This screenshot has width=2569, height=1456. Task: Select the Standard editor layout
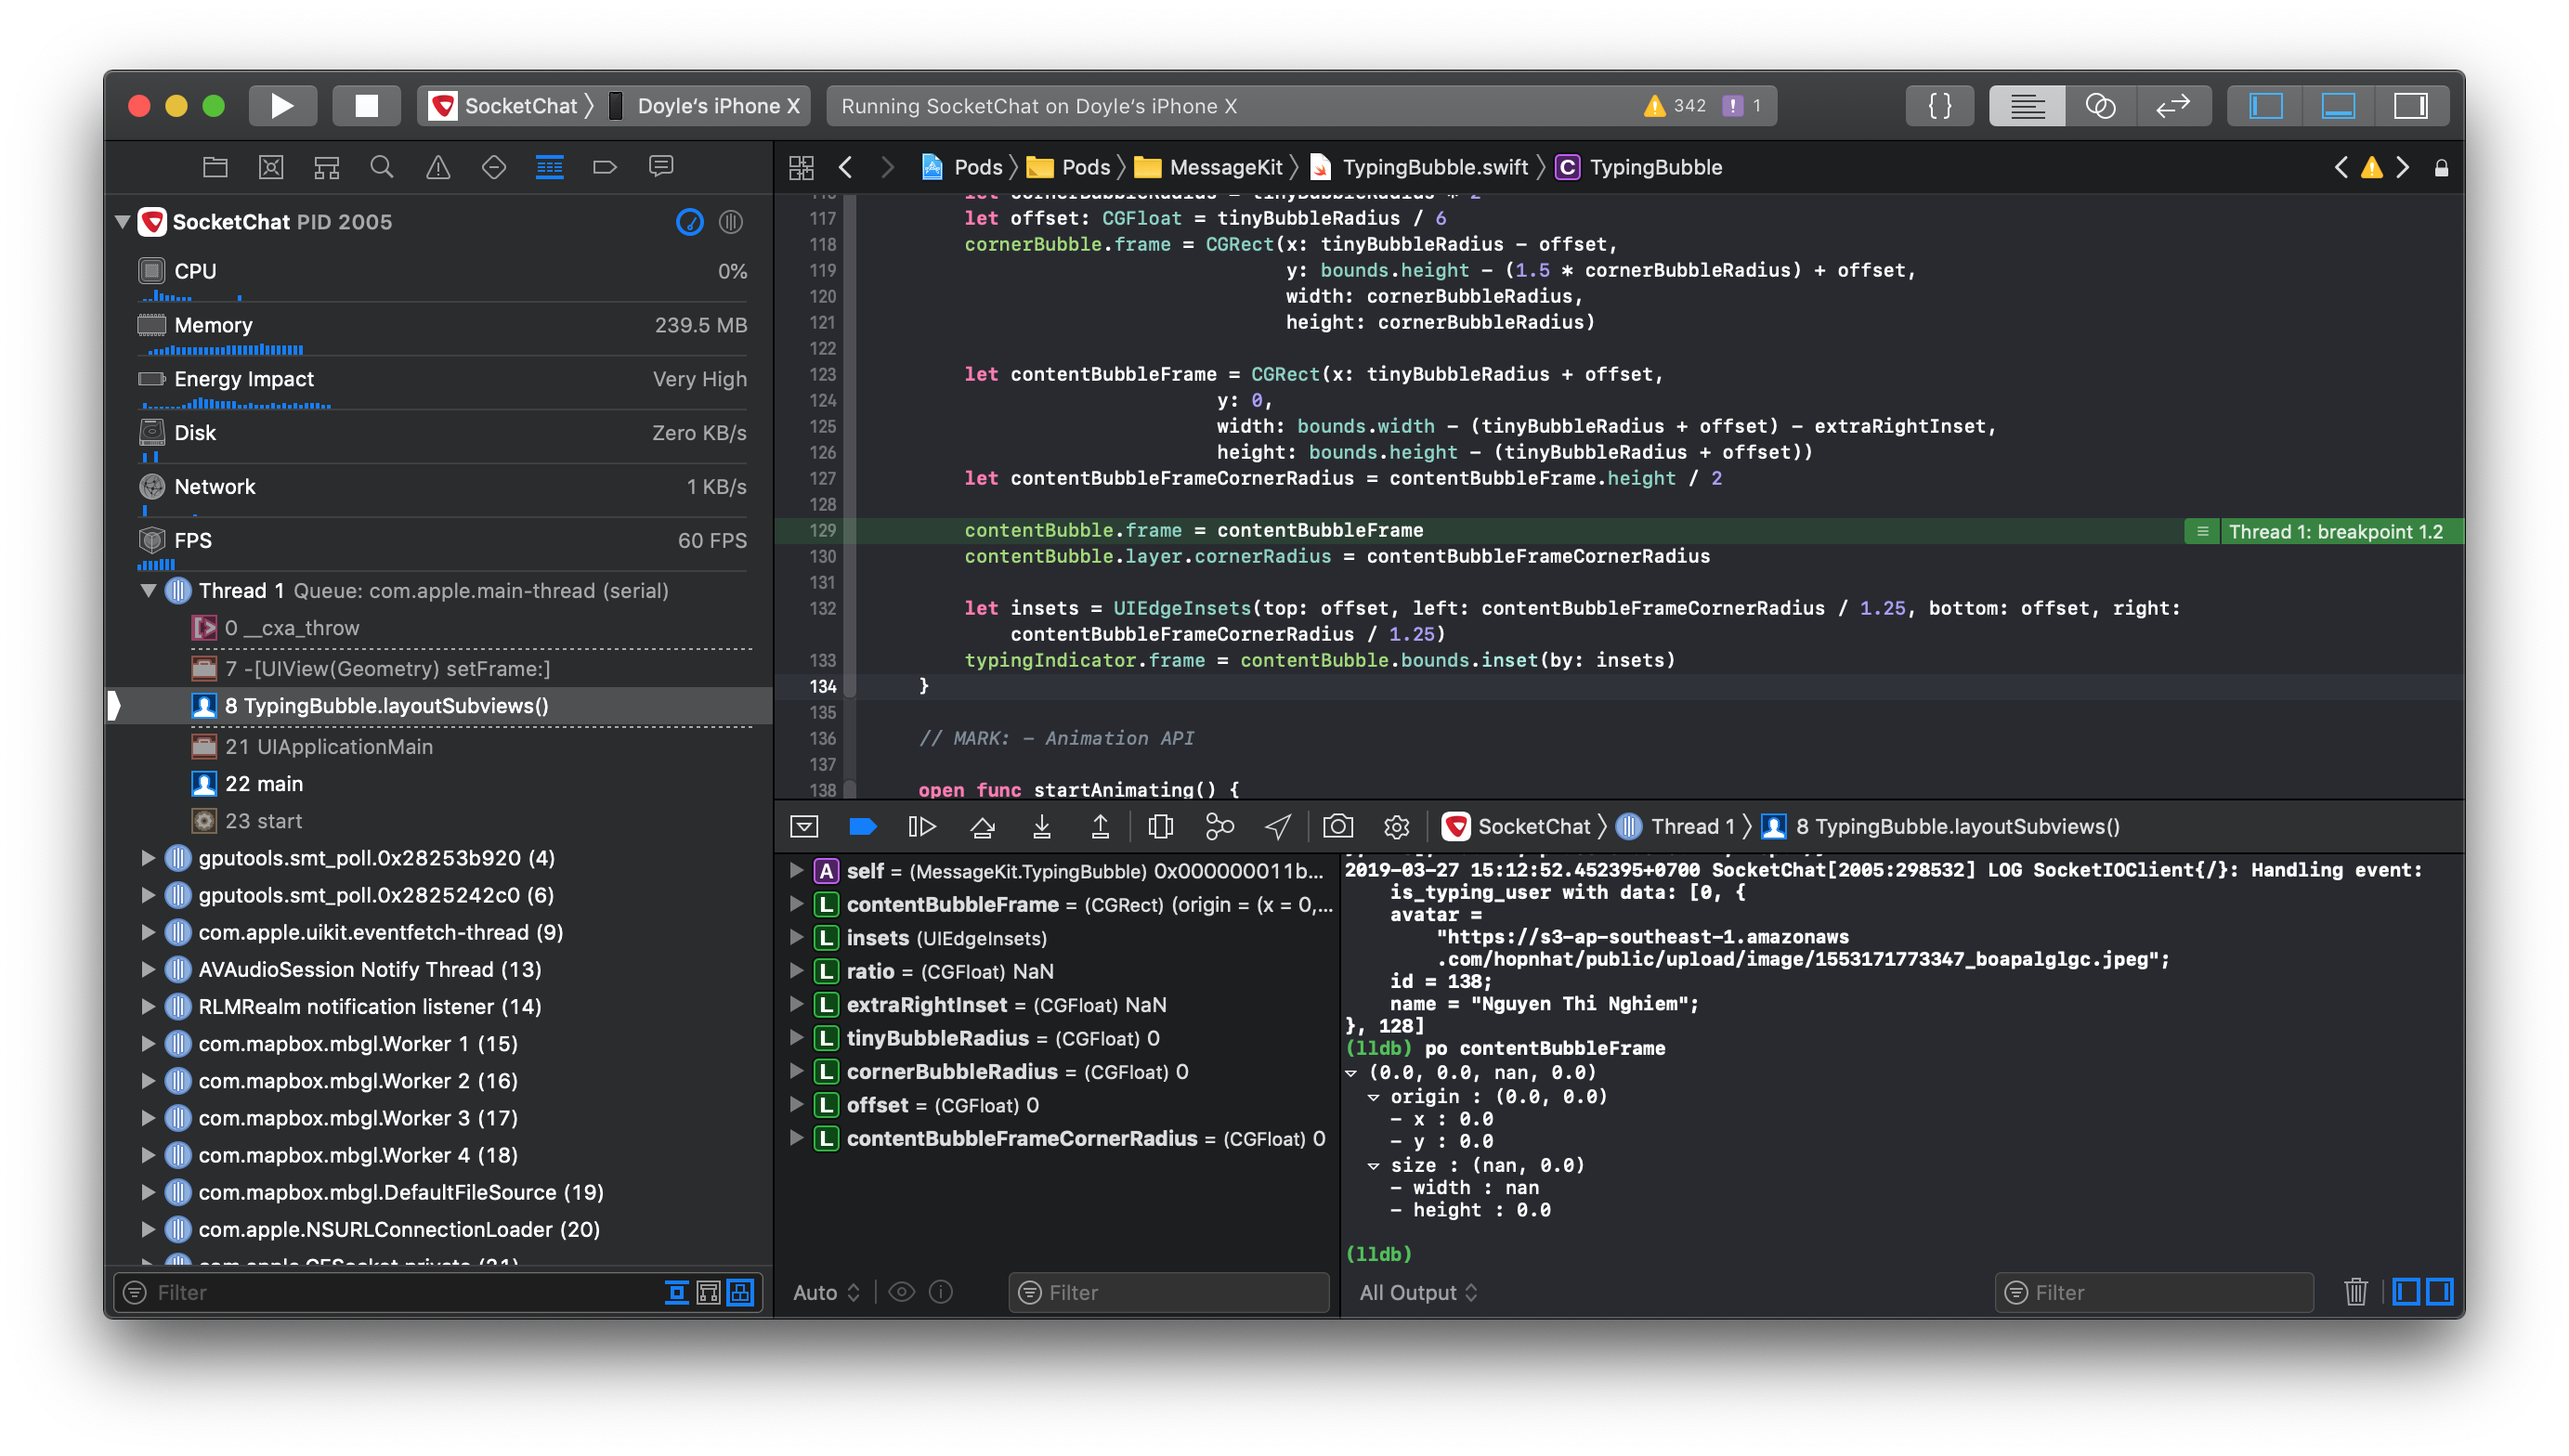pos(2027,106)
